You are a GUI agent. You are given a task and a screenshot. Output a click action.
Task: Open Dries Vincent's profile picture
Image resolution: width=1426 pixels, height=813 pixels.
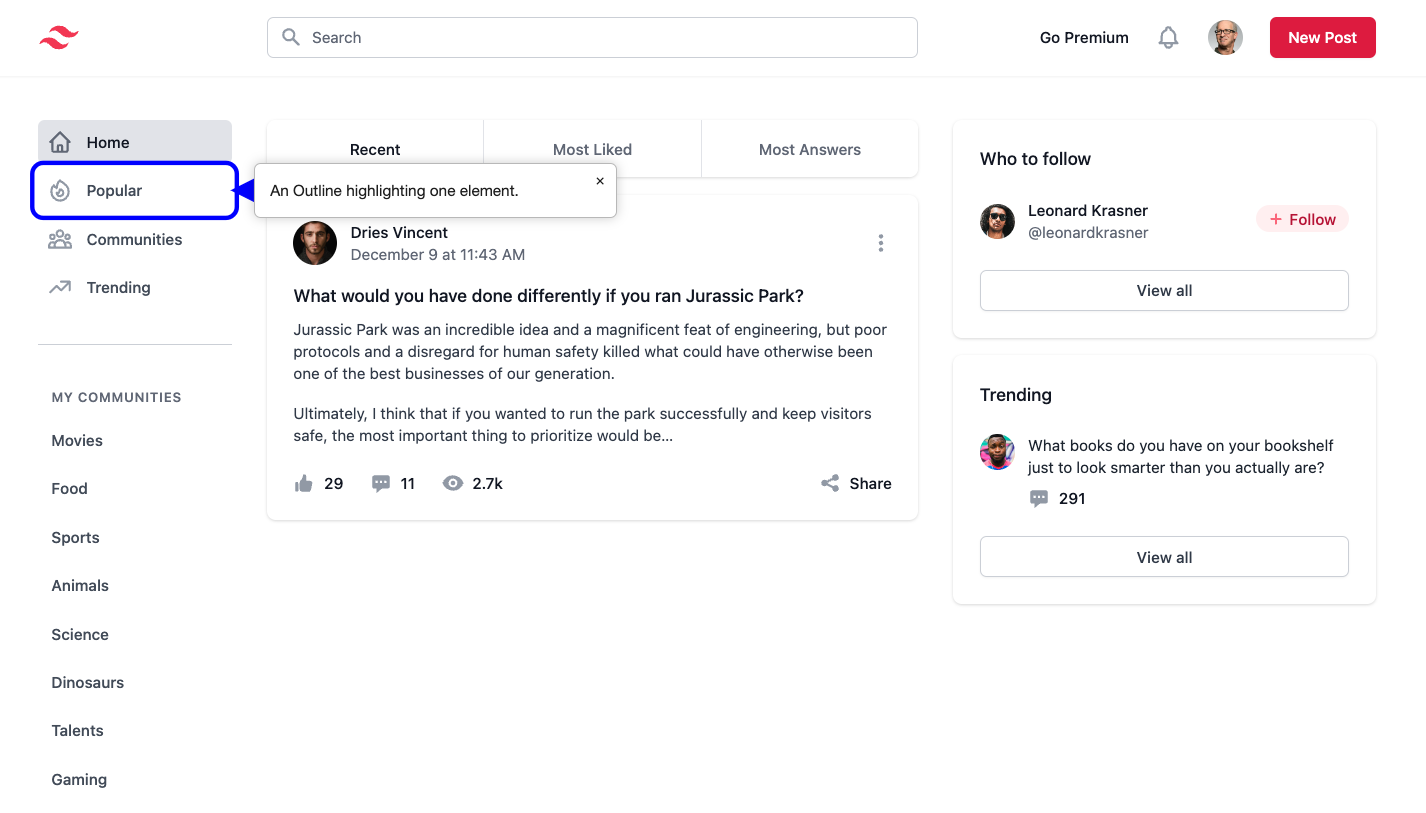click(315, 243)
